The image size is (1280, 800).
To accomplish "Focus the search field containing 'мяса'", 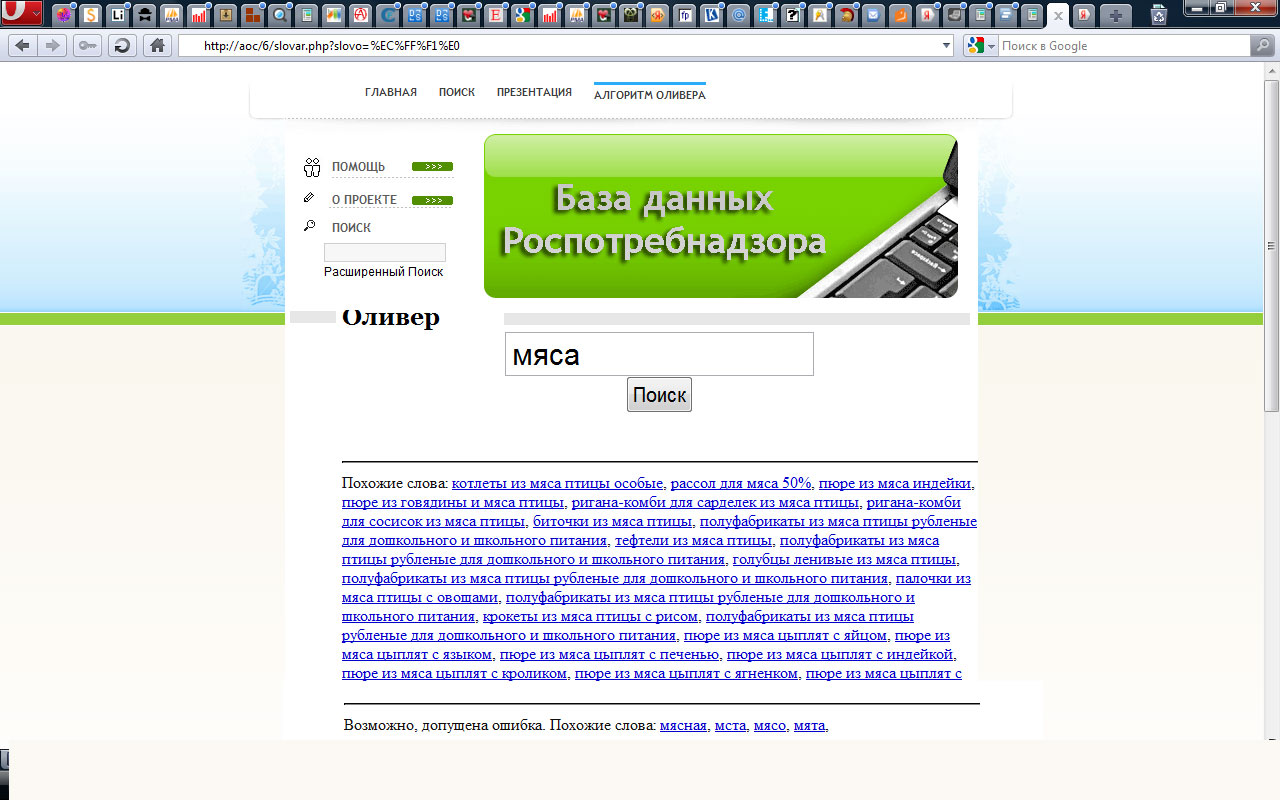I will (x=658, y=355).
